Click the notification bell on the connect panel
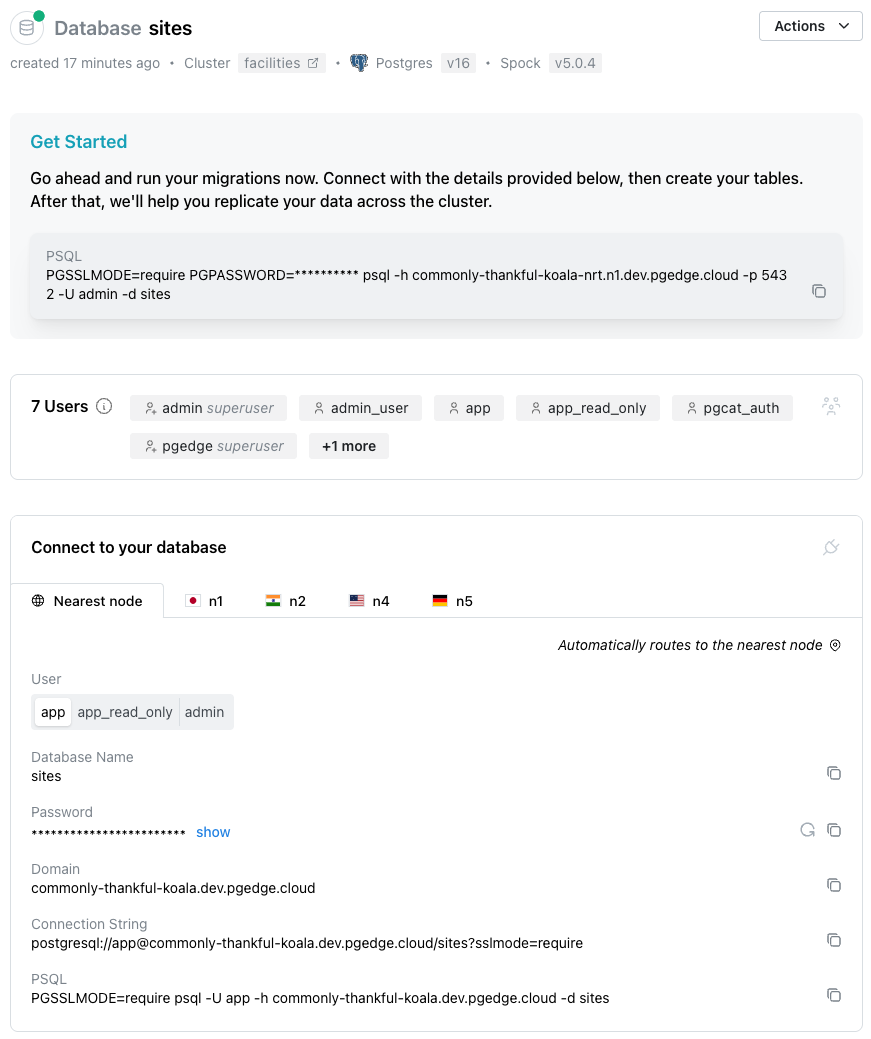 [x=830, y=548]
